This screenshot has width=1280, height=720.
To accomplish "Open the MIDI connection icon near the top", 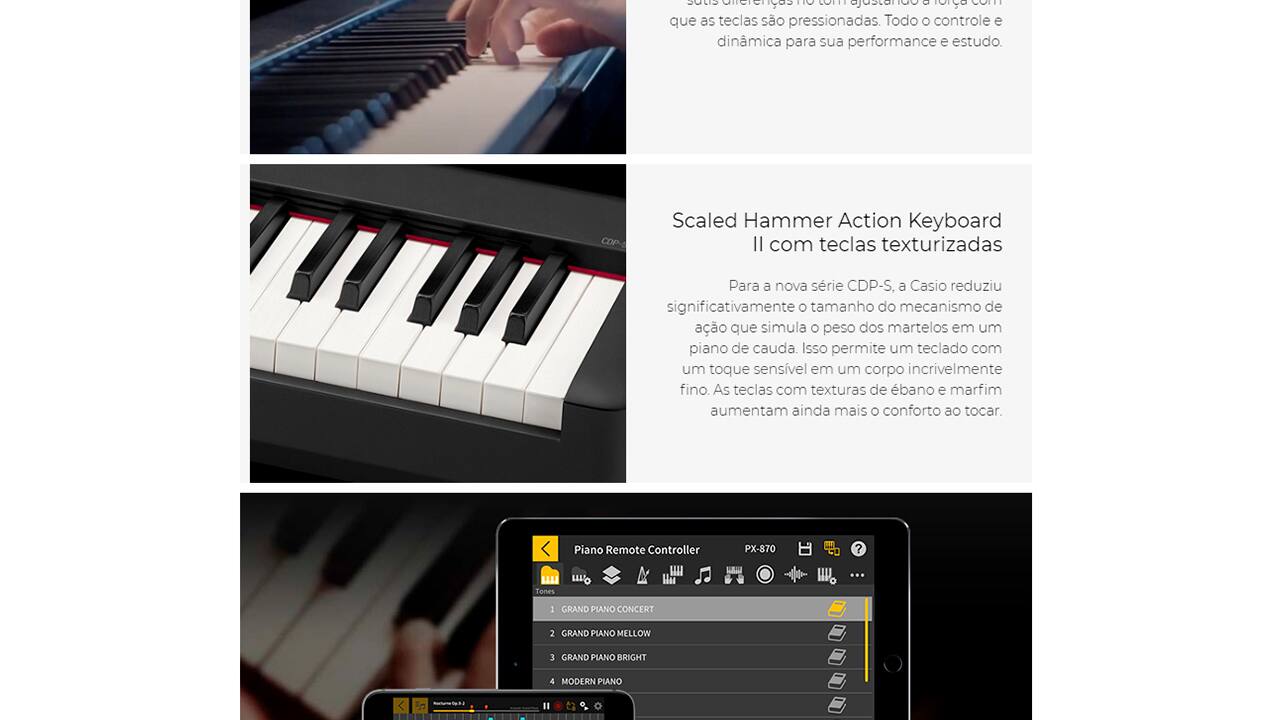I will coord(832,549).
